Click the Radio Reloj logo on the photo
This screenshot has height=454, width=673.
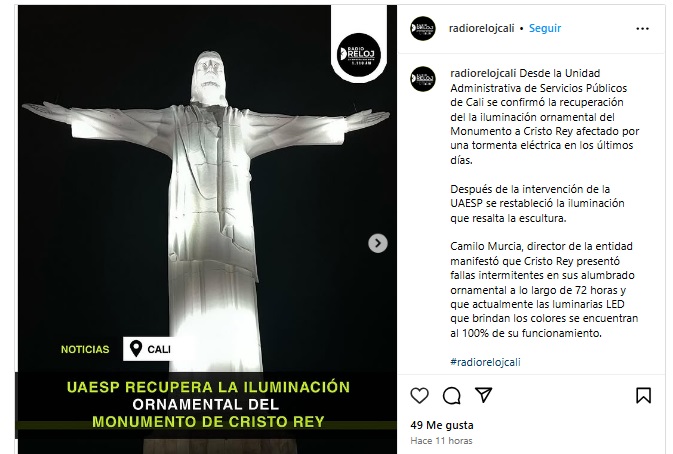[x=359, y=55]
